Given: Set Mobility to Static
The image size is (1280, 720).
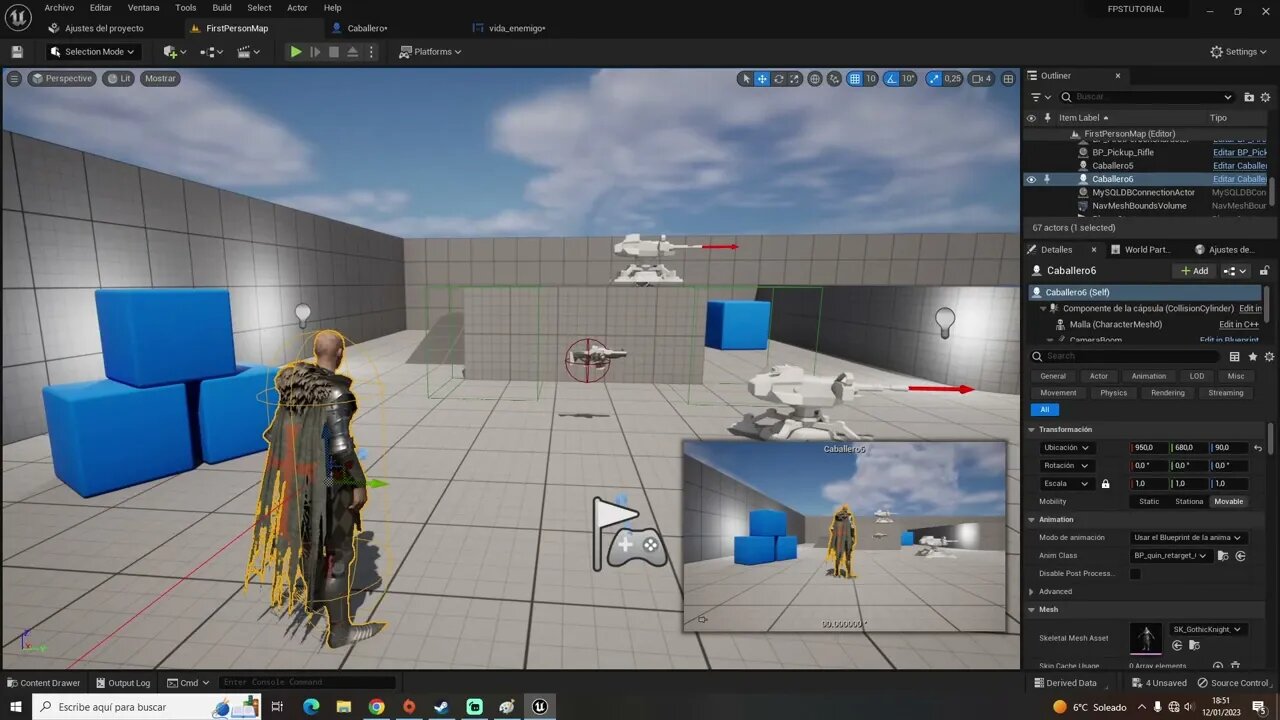Looking at the screenshot, I should (1149, 502).
